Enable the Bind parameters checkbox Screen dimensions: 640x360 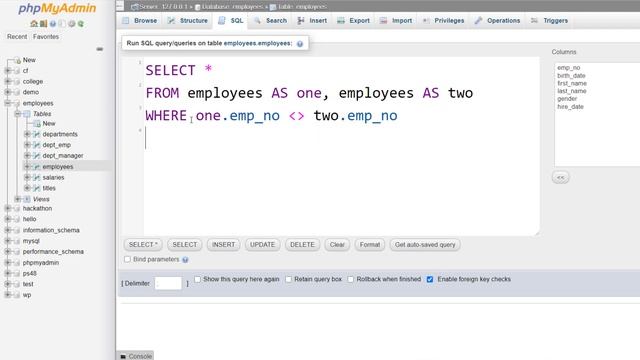point(127,259)
